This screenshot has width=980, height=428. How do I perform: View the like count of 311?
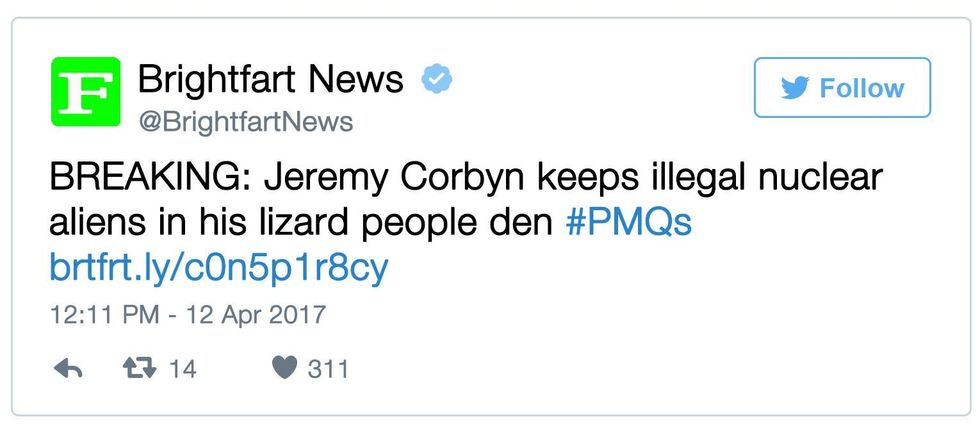coord(328,369)
